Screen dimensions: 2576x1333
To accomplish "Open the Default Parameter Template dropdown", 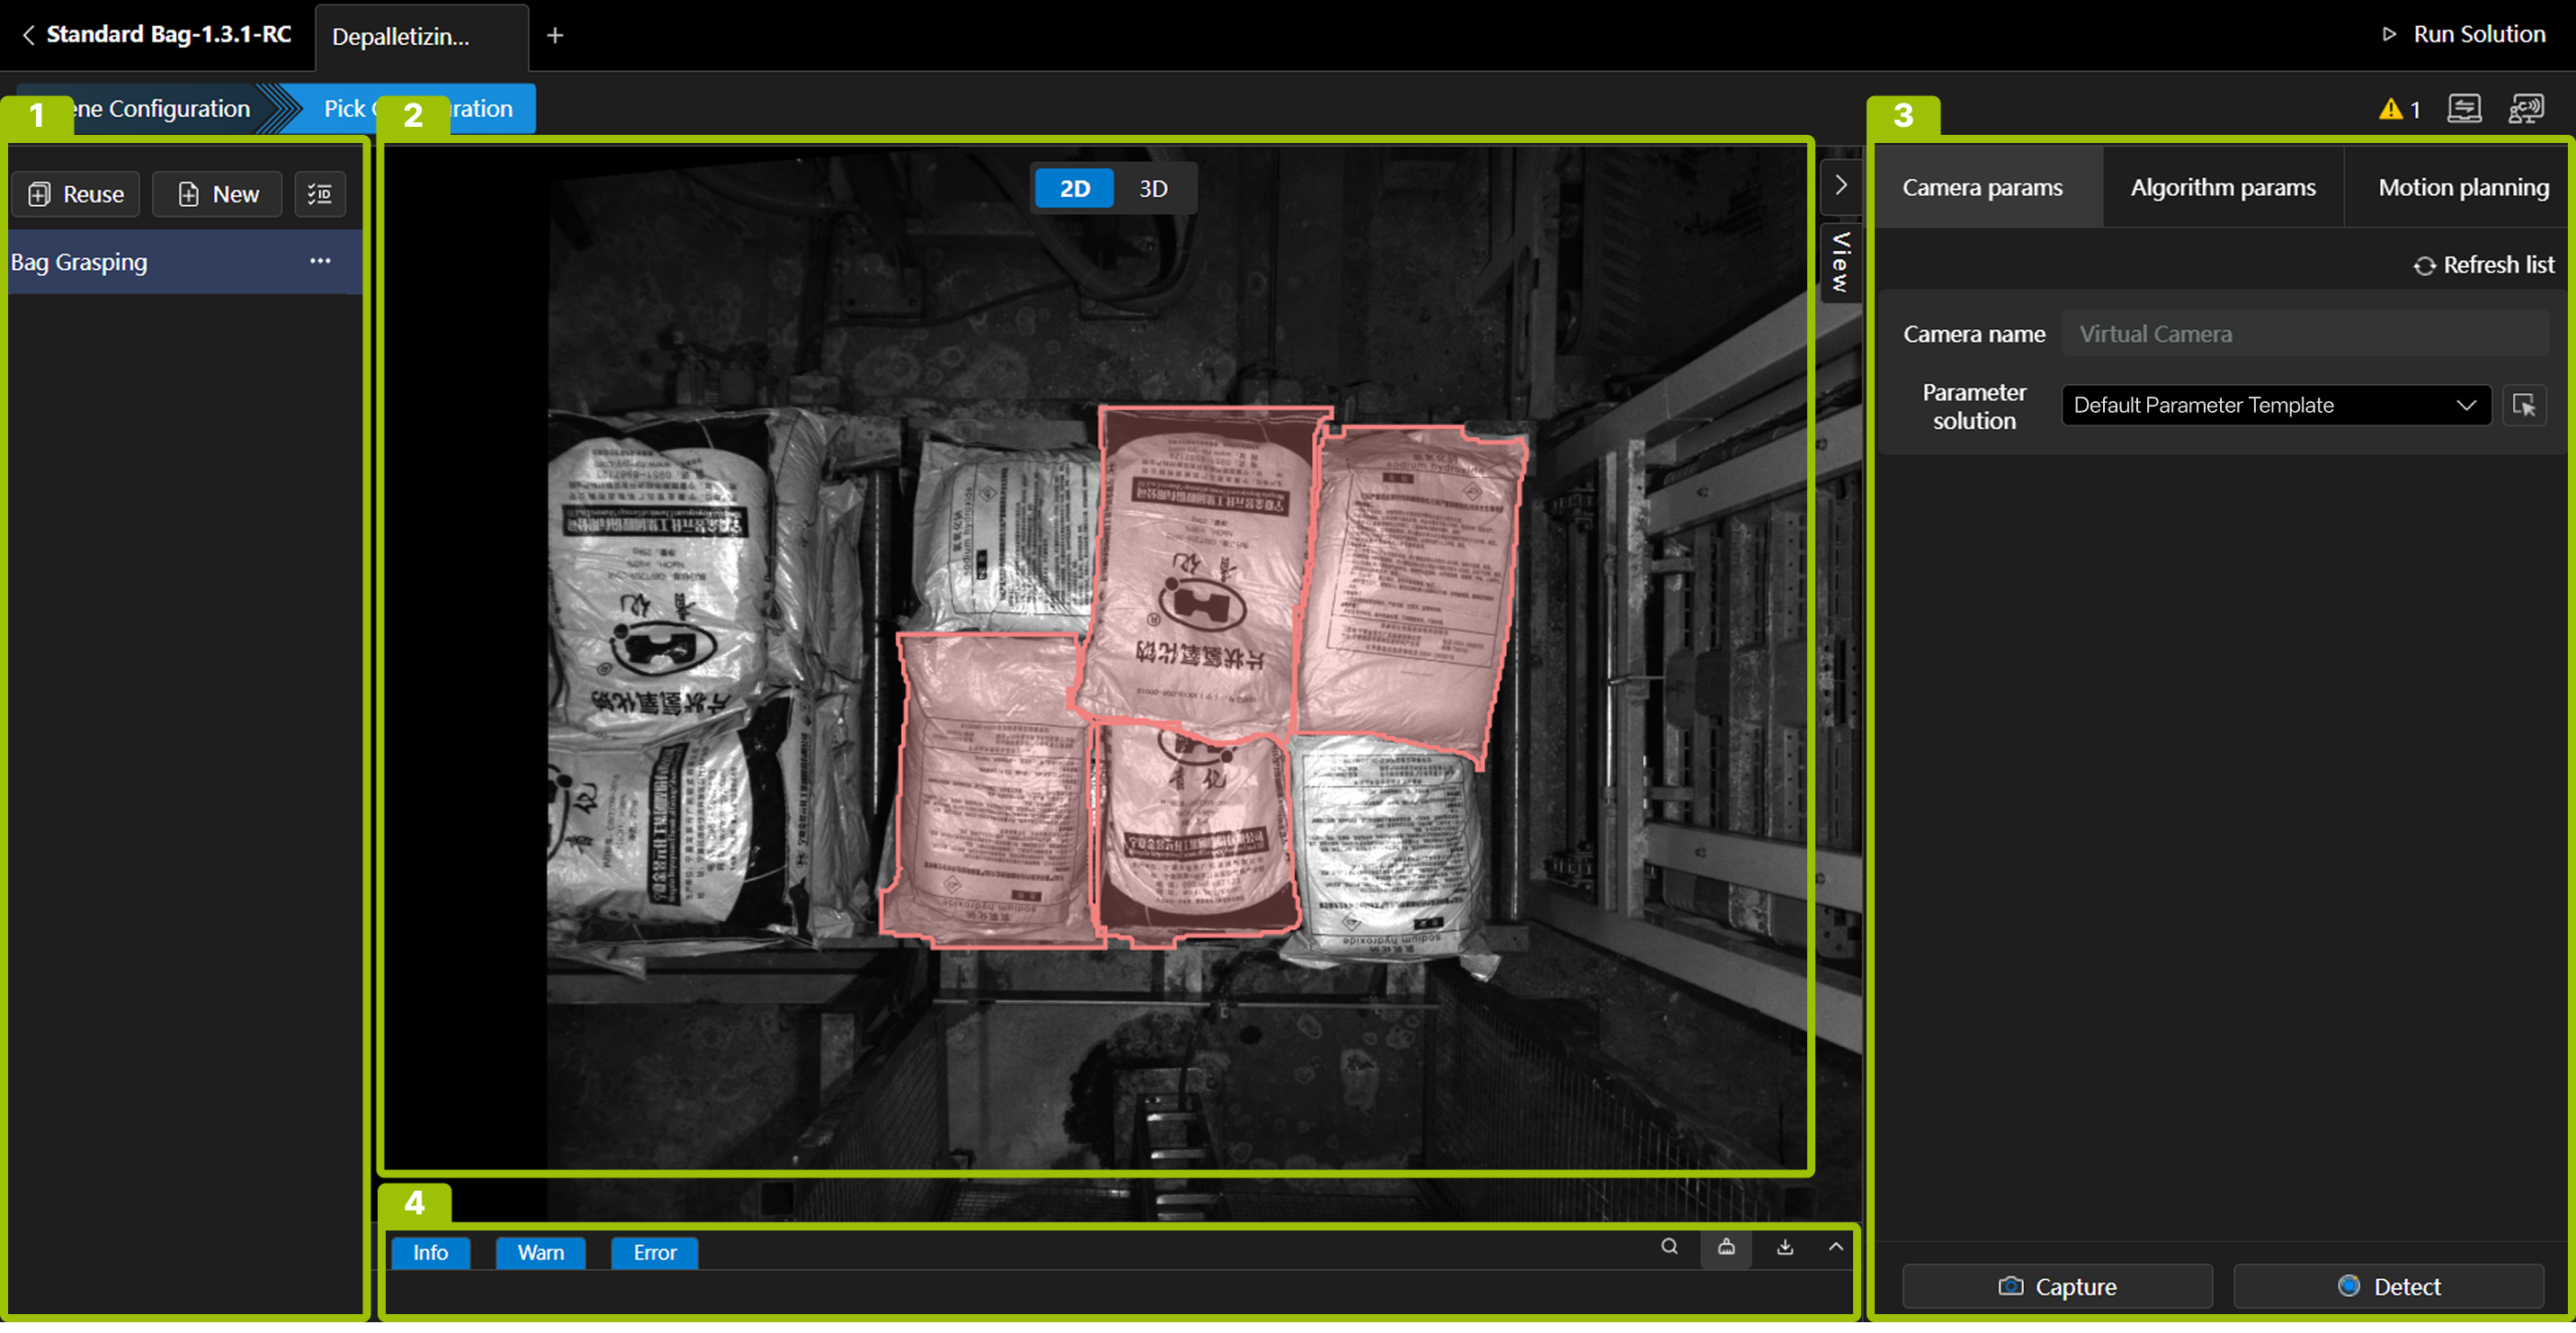I will 2275,405.
